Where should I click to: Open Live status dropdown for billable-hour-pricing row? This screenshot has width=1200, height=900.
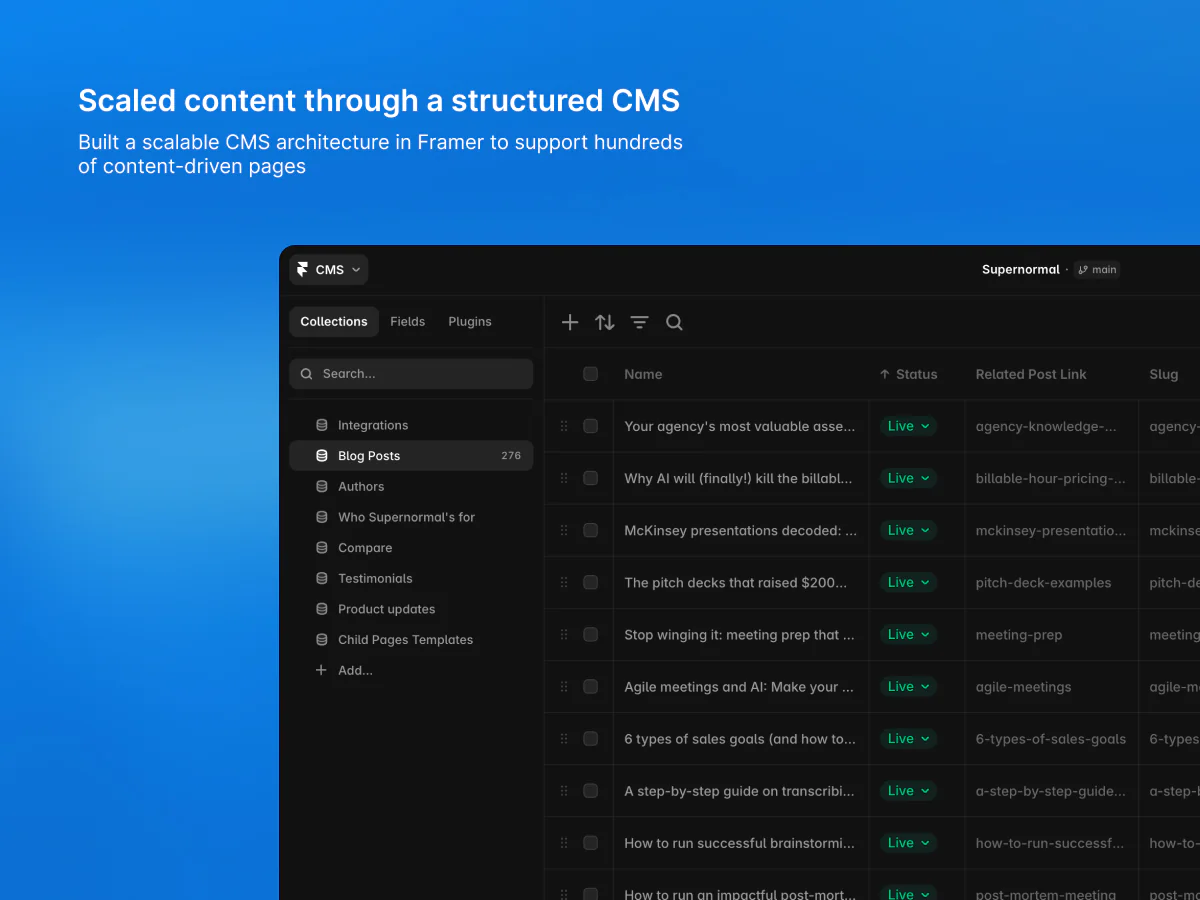point(908,478)
